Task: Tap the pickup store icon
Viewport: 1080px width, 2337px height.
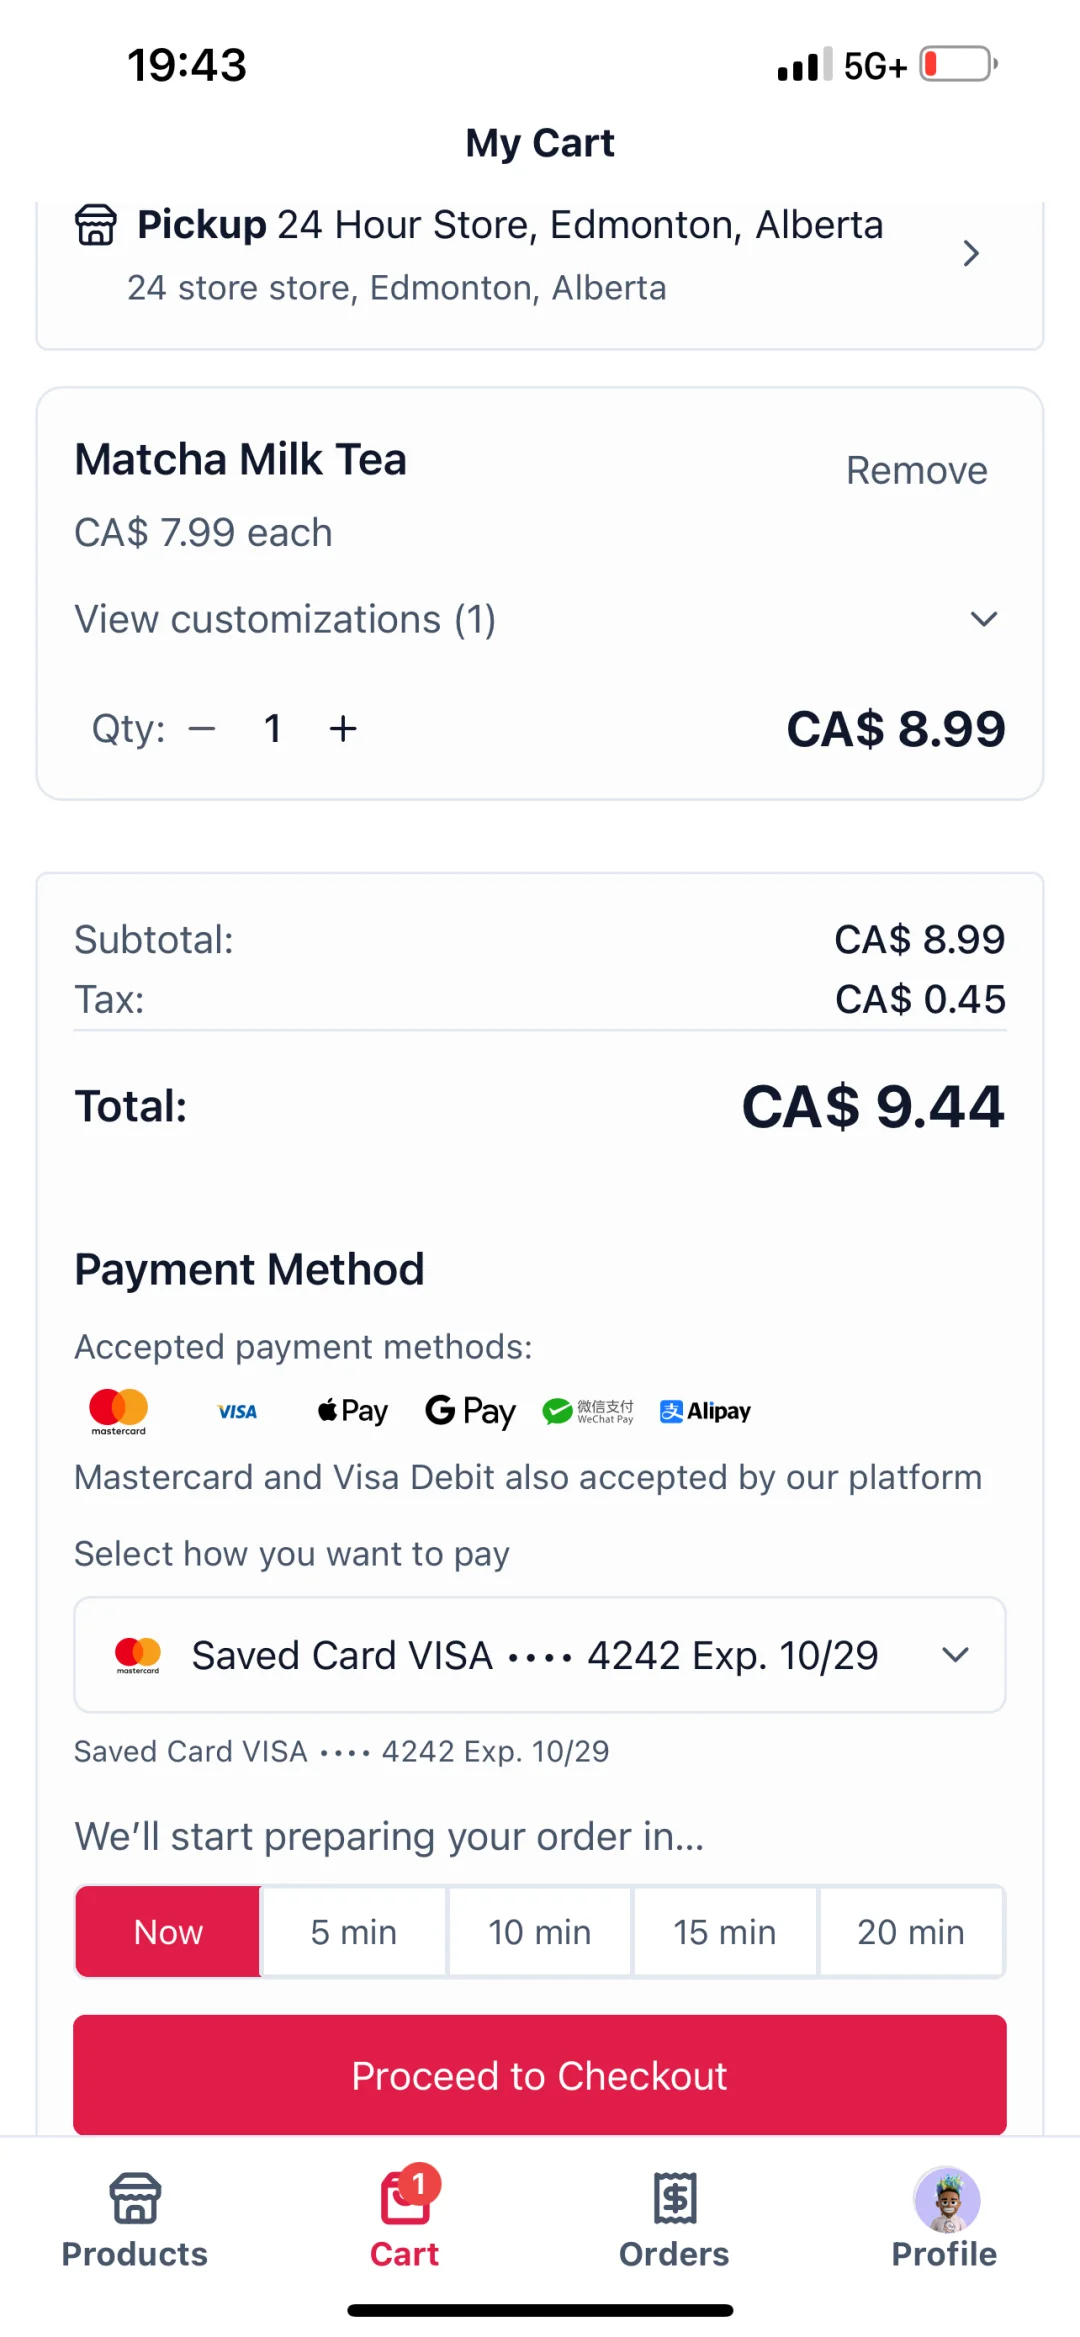Action: (x=96, y=225)
